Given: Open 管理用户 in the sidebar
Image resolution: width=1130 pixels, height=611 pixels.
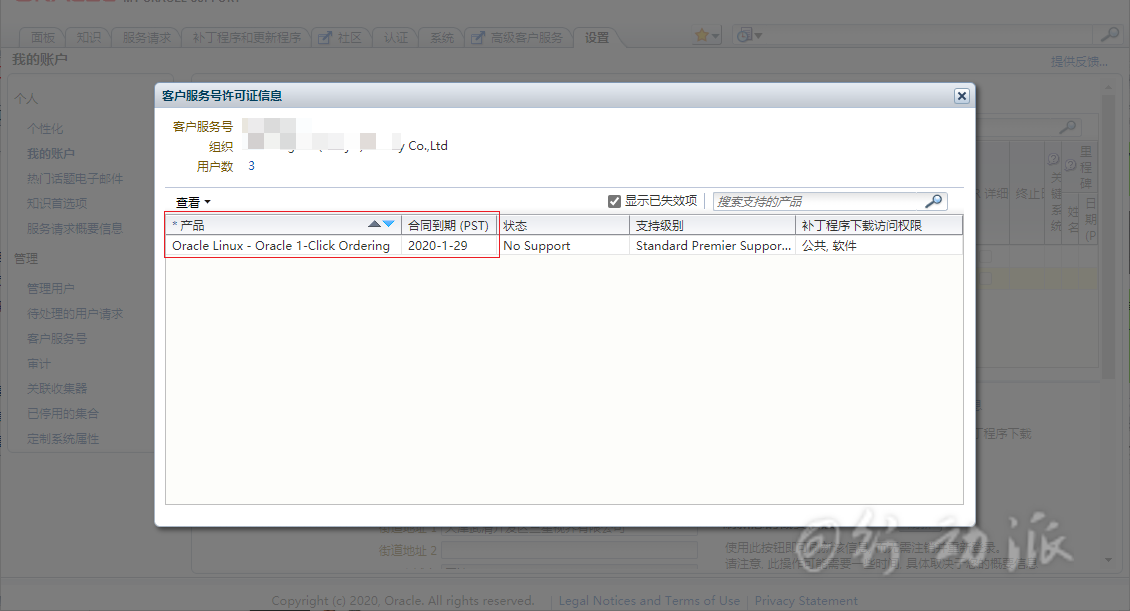Looking at the screenshot, I should tap(50, 288).
